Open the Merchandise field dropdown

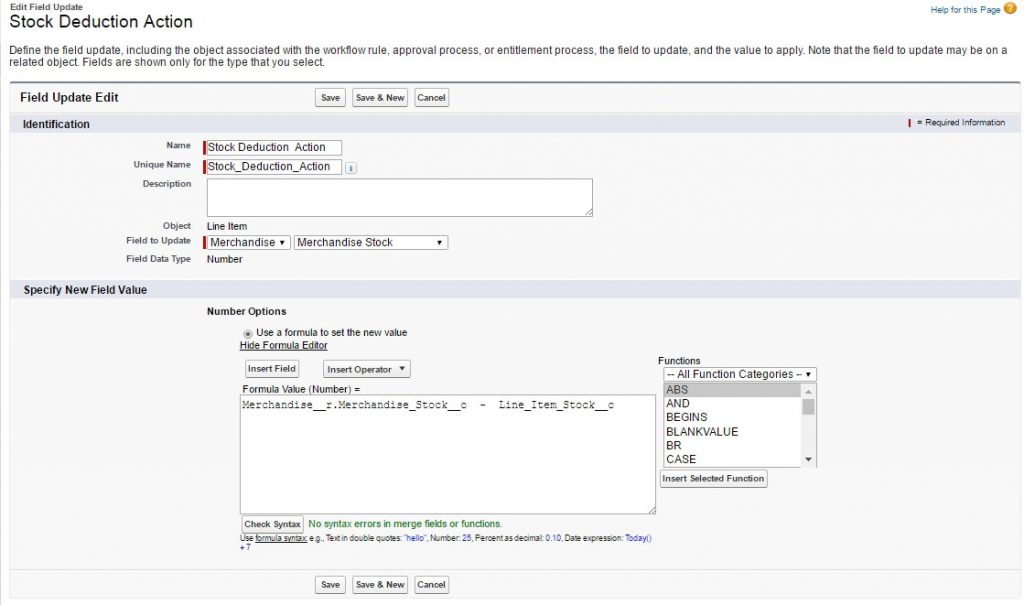coord(248,242)
